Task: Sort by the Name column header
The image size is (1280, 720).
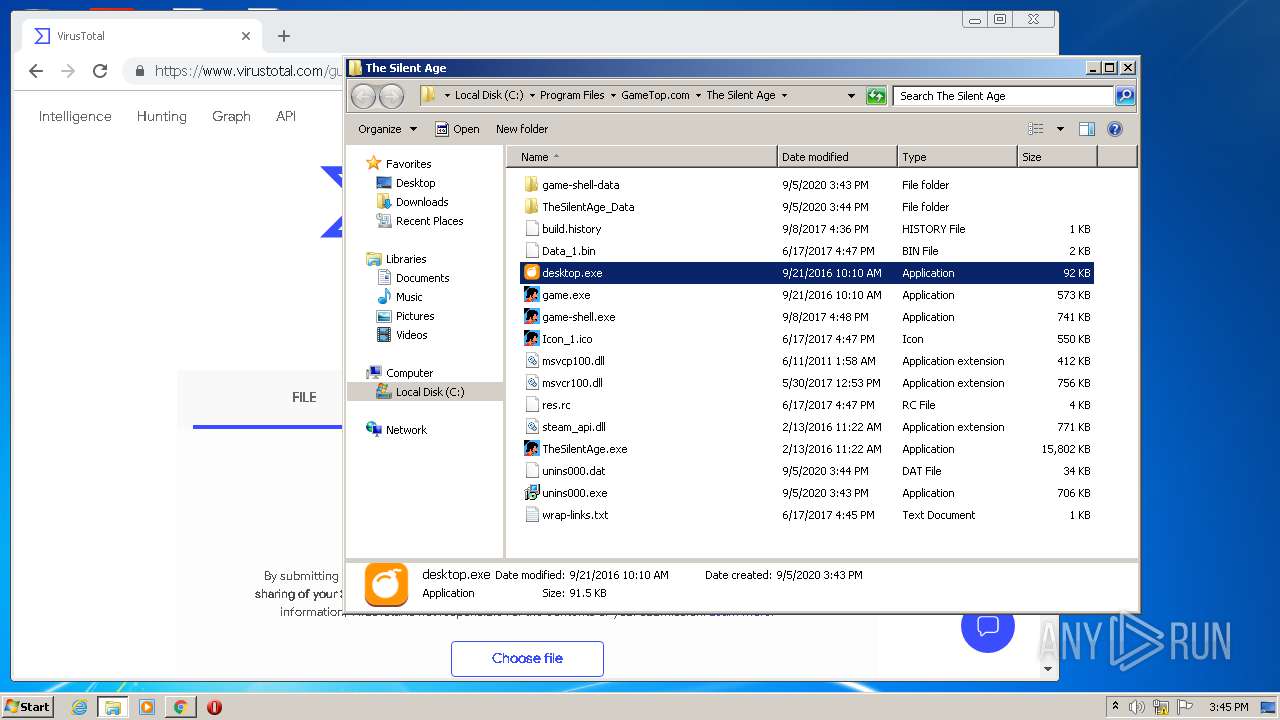Action: [x=642, y=157]
